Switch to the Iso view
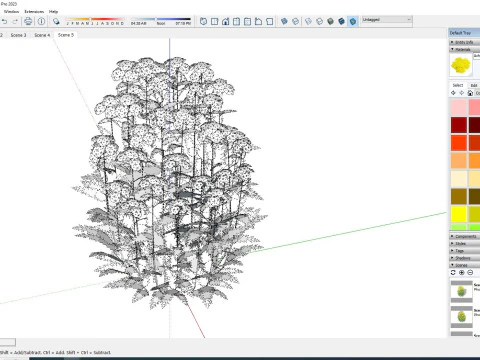Image resolution: width=480 pixels, height=360 pixels. click(x=203, y=22)
